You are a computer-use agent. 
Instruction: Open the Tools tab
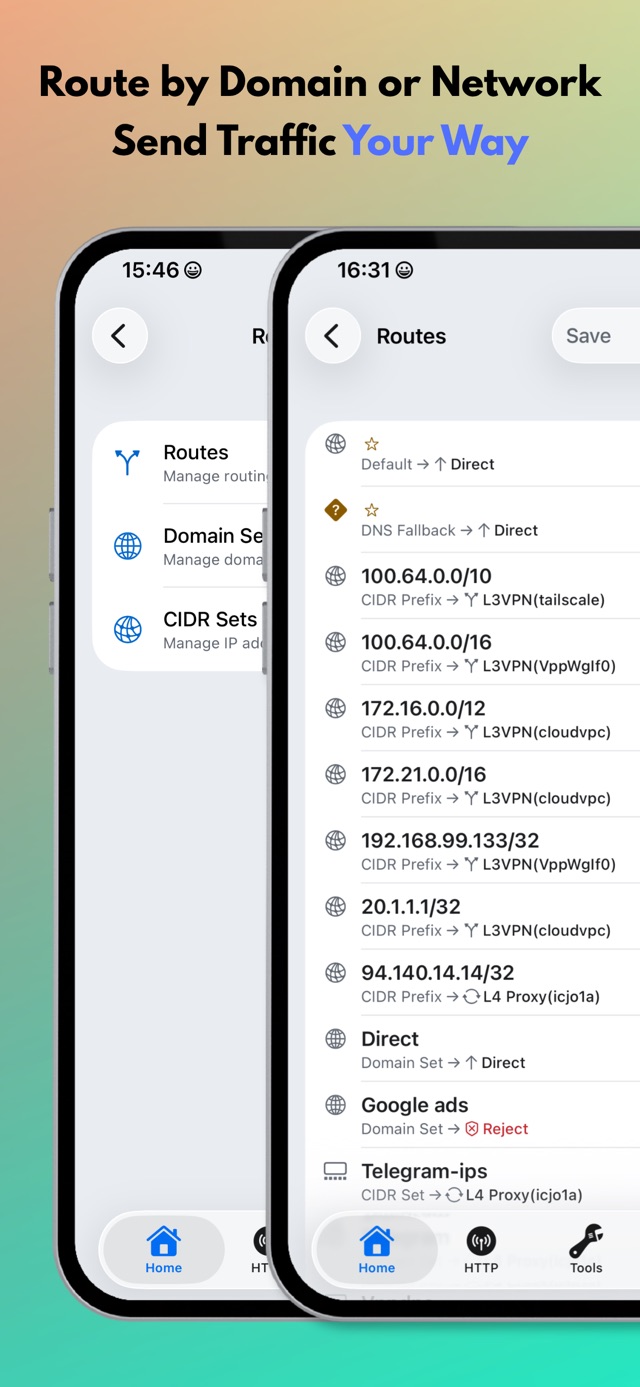pos(586,1250)
